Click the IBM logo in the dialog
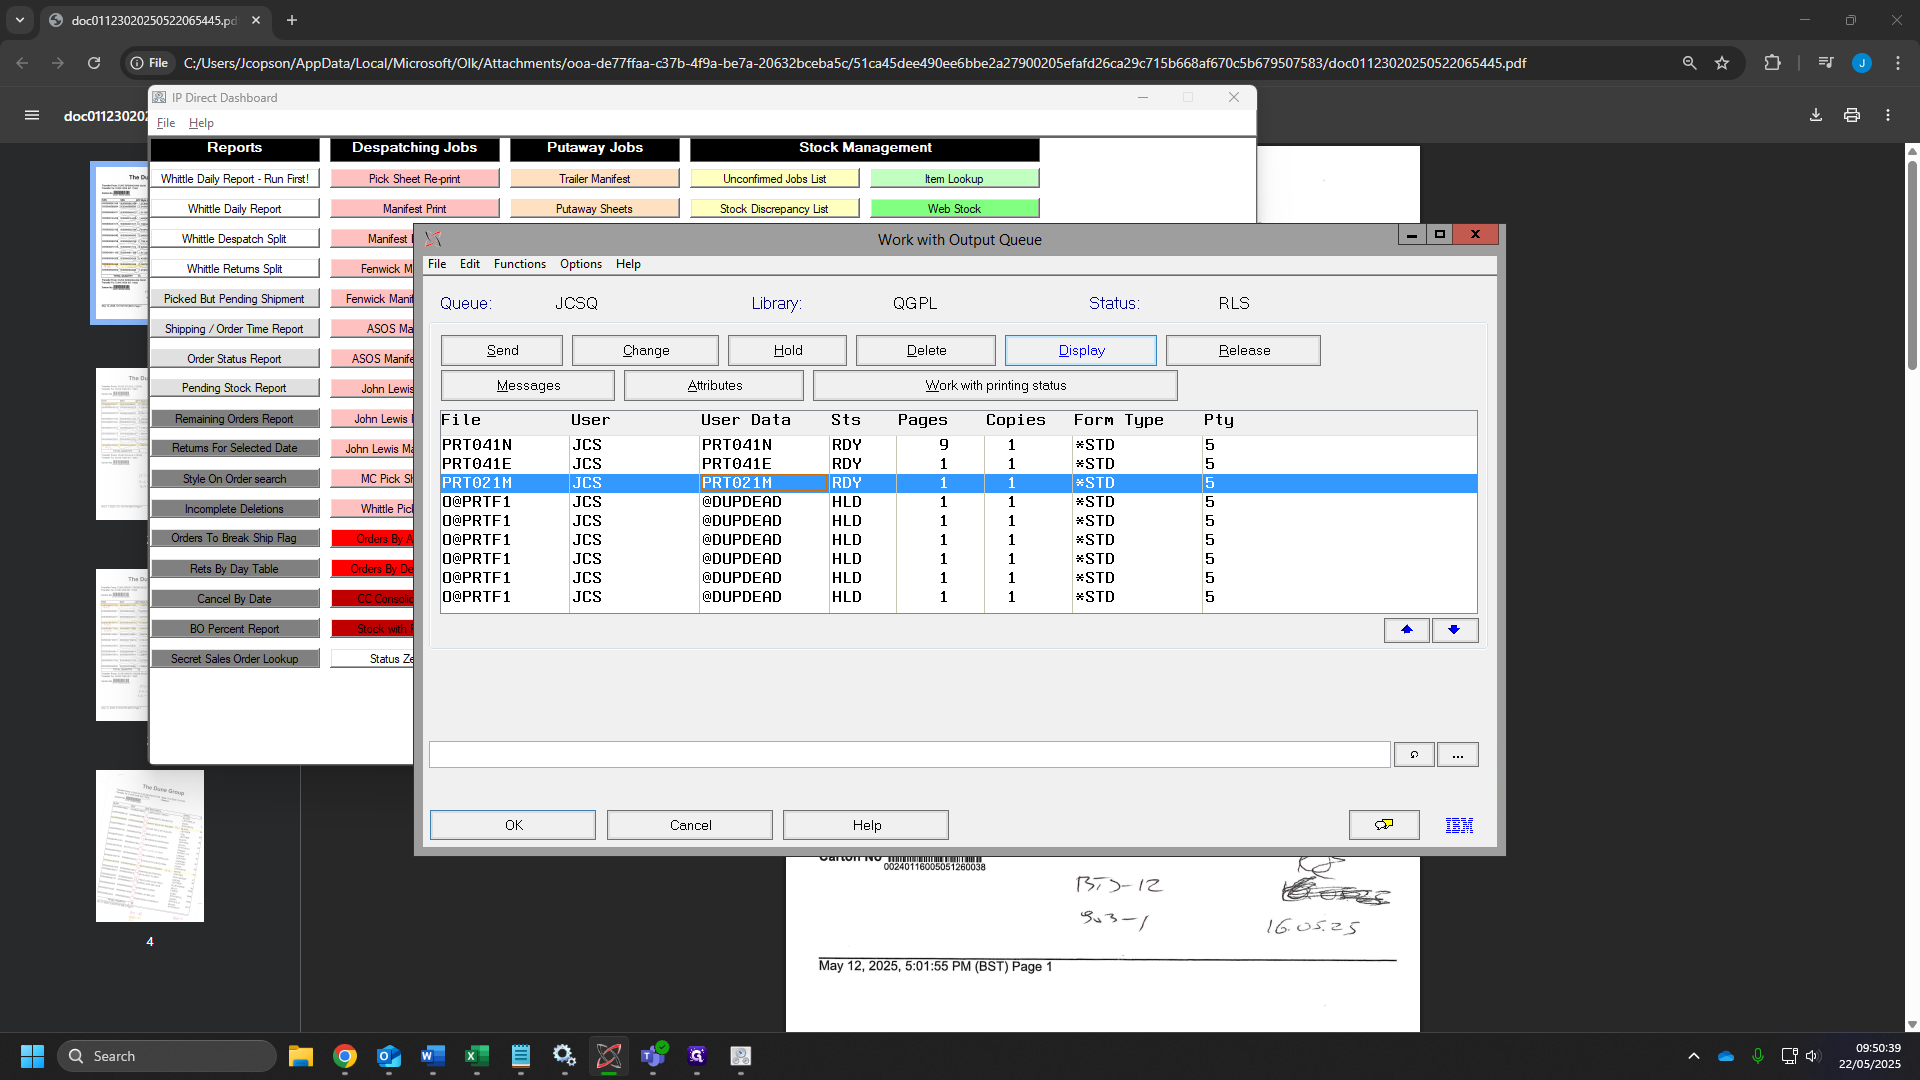Image resolution: width=1920 pixels, height=1080 pixels. [x=1459, y=825]
